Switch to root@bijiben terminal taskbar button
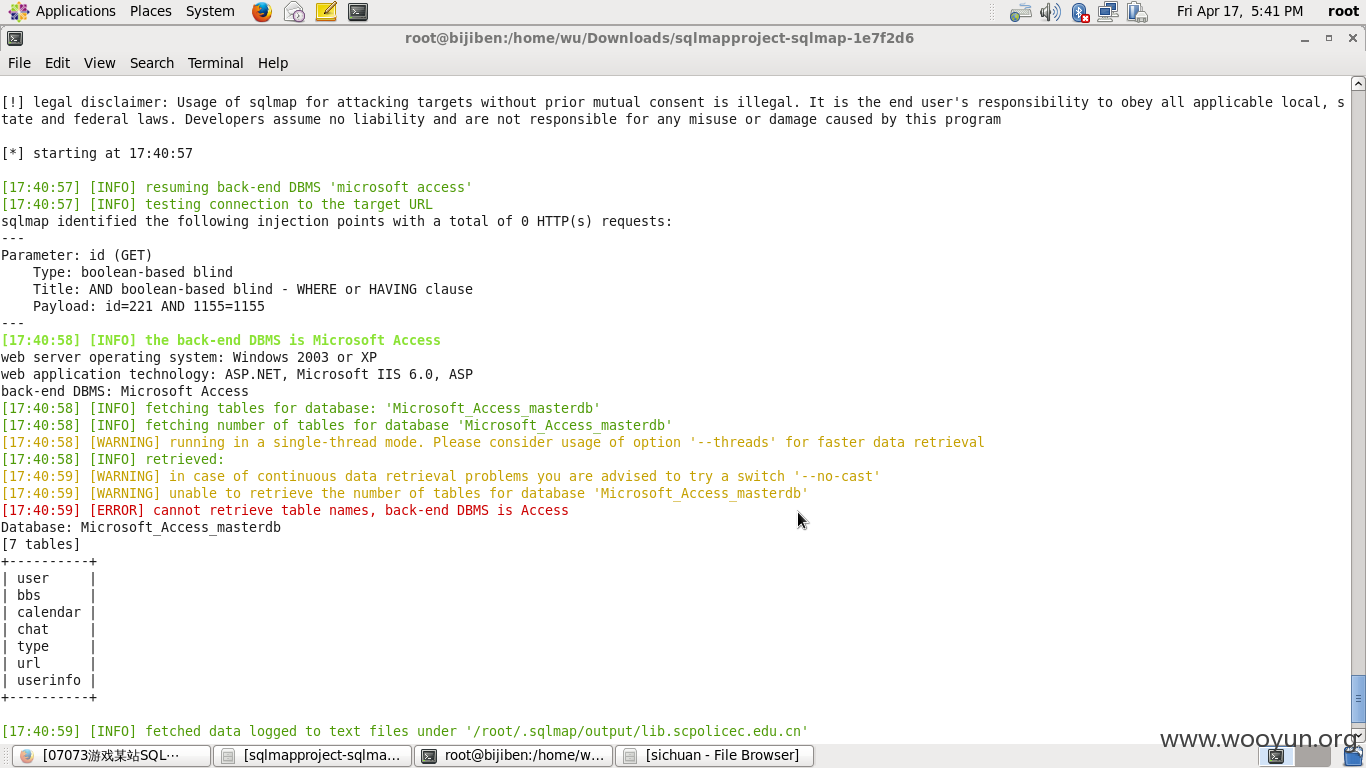The height and width of the screenshot is (768, 1366). click(514, 755)
